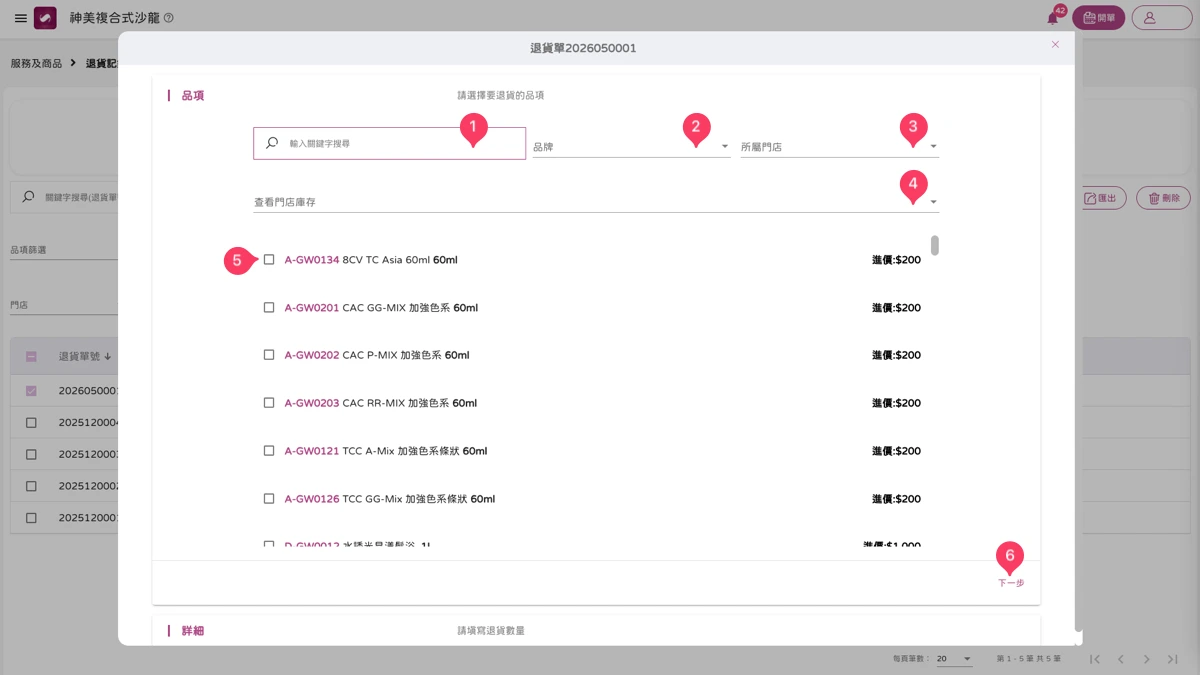Click 進價:$200 on the A-GW0126 row
Viewport: 1200px width, 675px height.
[896, 499]
